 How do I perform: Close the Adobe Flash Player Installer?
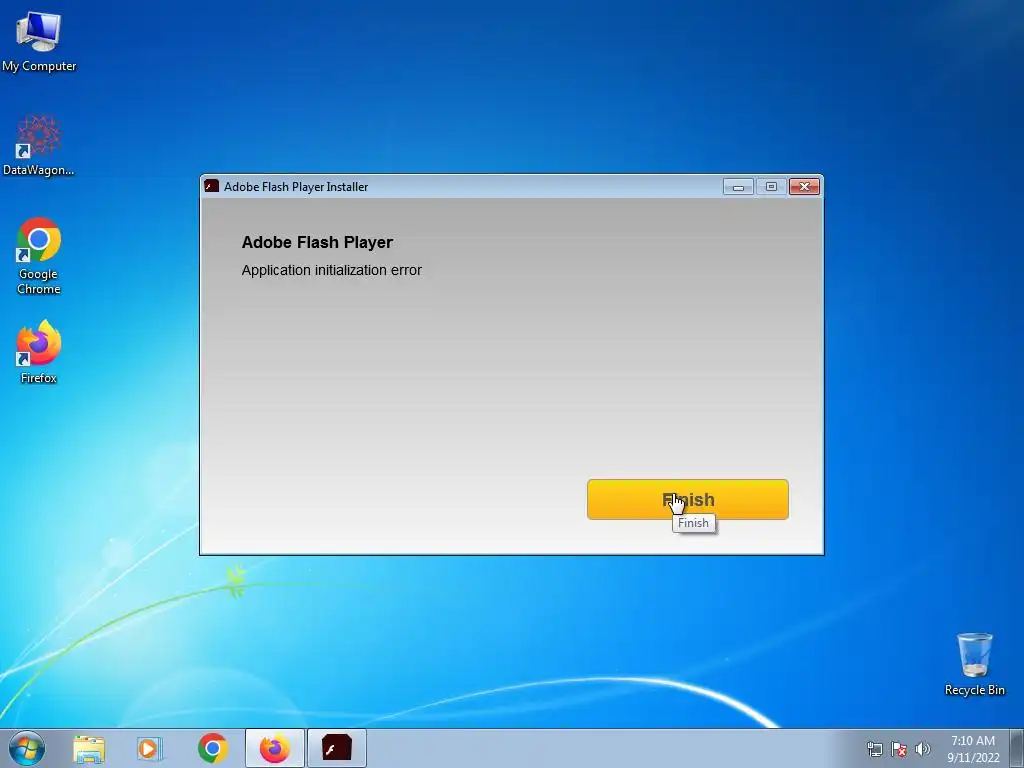805,187
